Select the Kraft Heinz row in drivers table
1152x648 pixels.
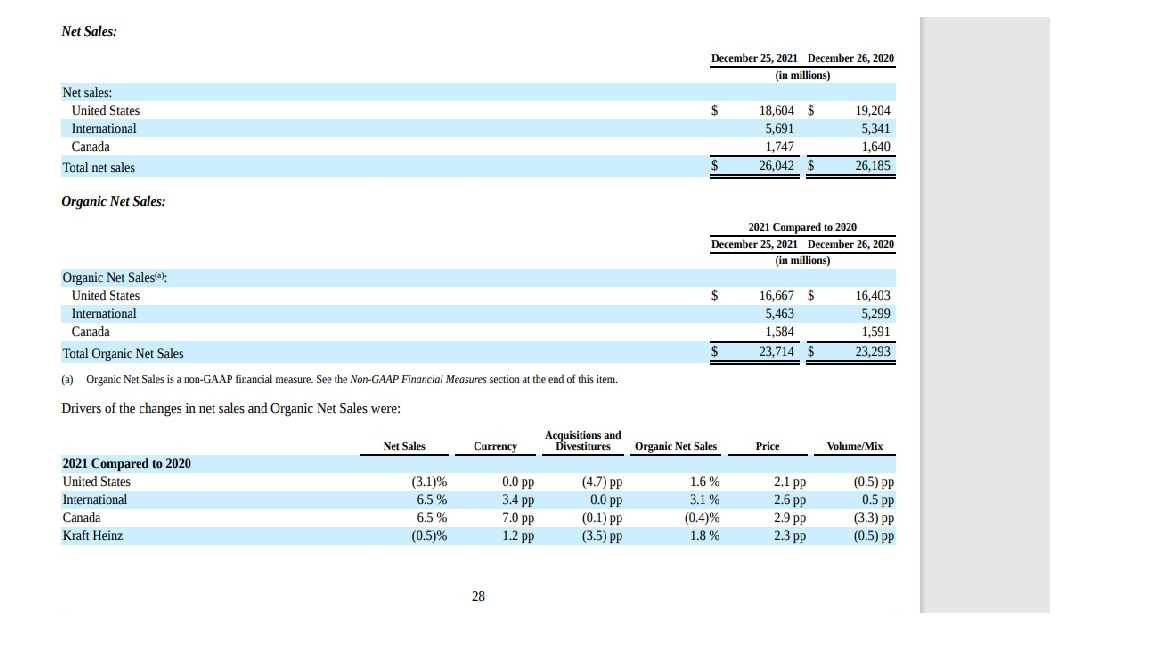tap(92, 535)
